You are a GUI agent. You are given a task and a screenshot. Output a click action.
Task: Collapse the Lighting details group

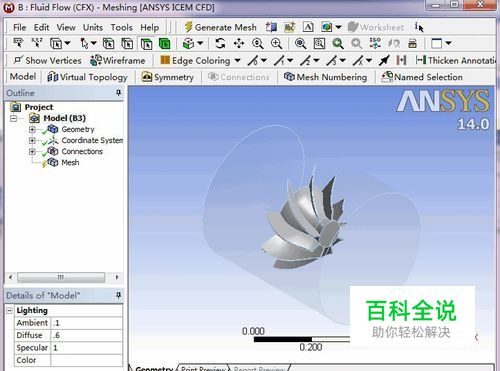click(9, 311)
